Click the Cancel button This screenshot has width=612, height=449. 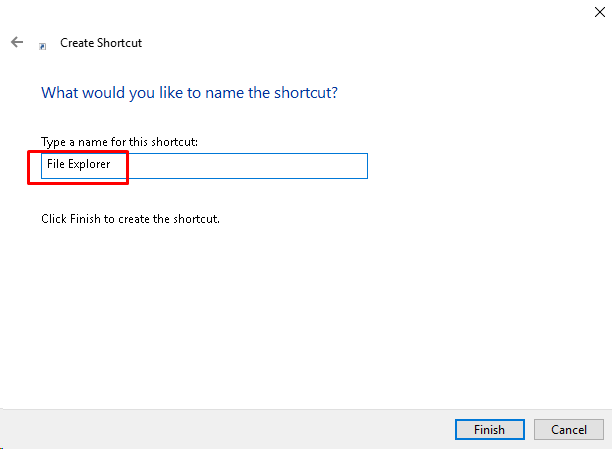coord(569,429)
